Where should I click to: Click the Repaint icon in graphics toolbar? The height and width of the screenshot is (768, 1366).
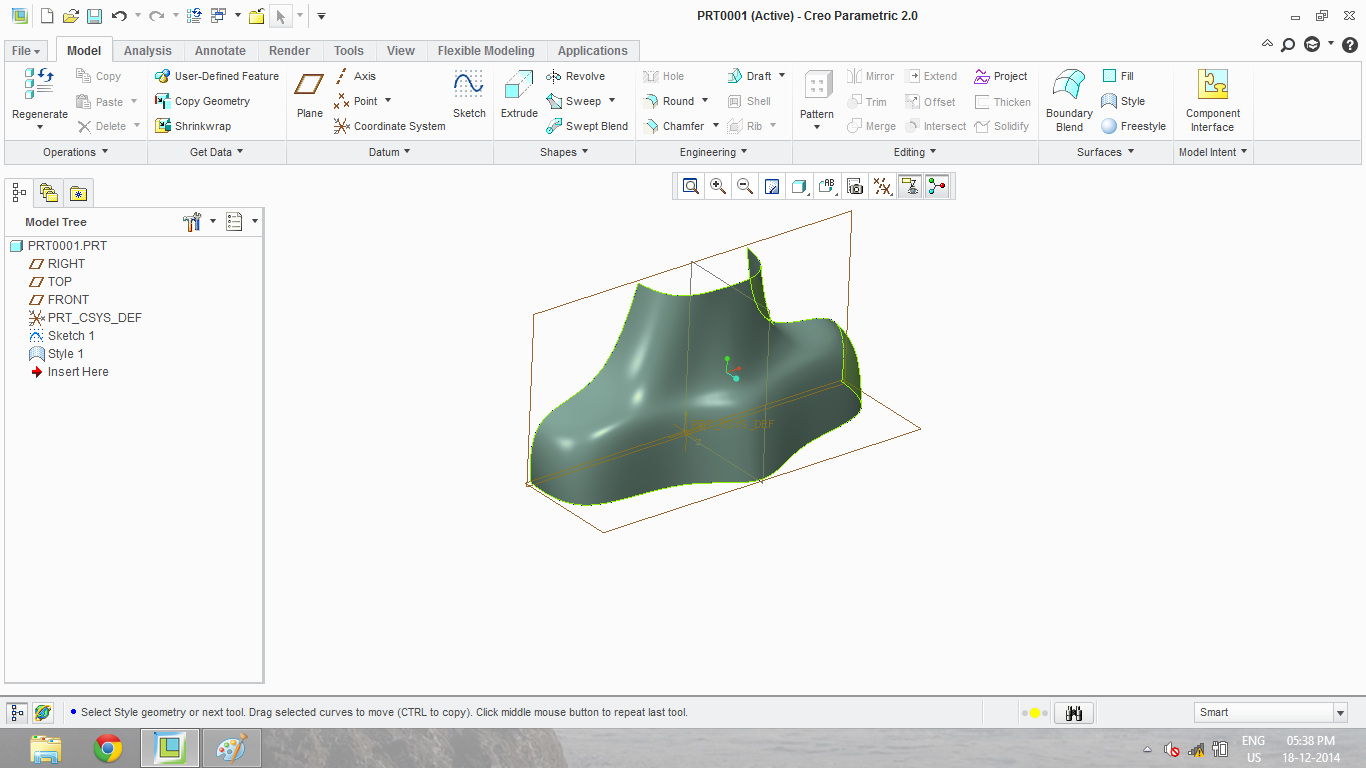pos(772,186)
